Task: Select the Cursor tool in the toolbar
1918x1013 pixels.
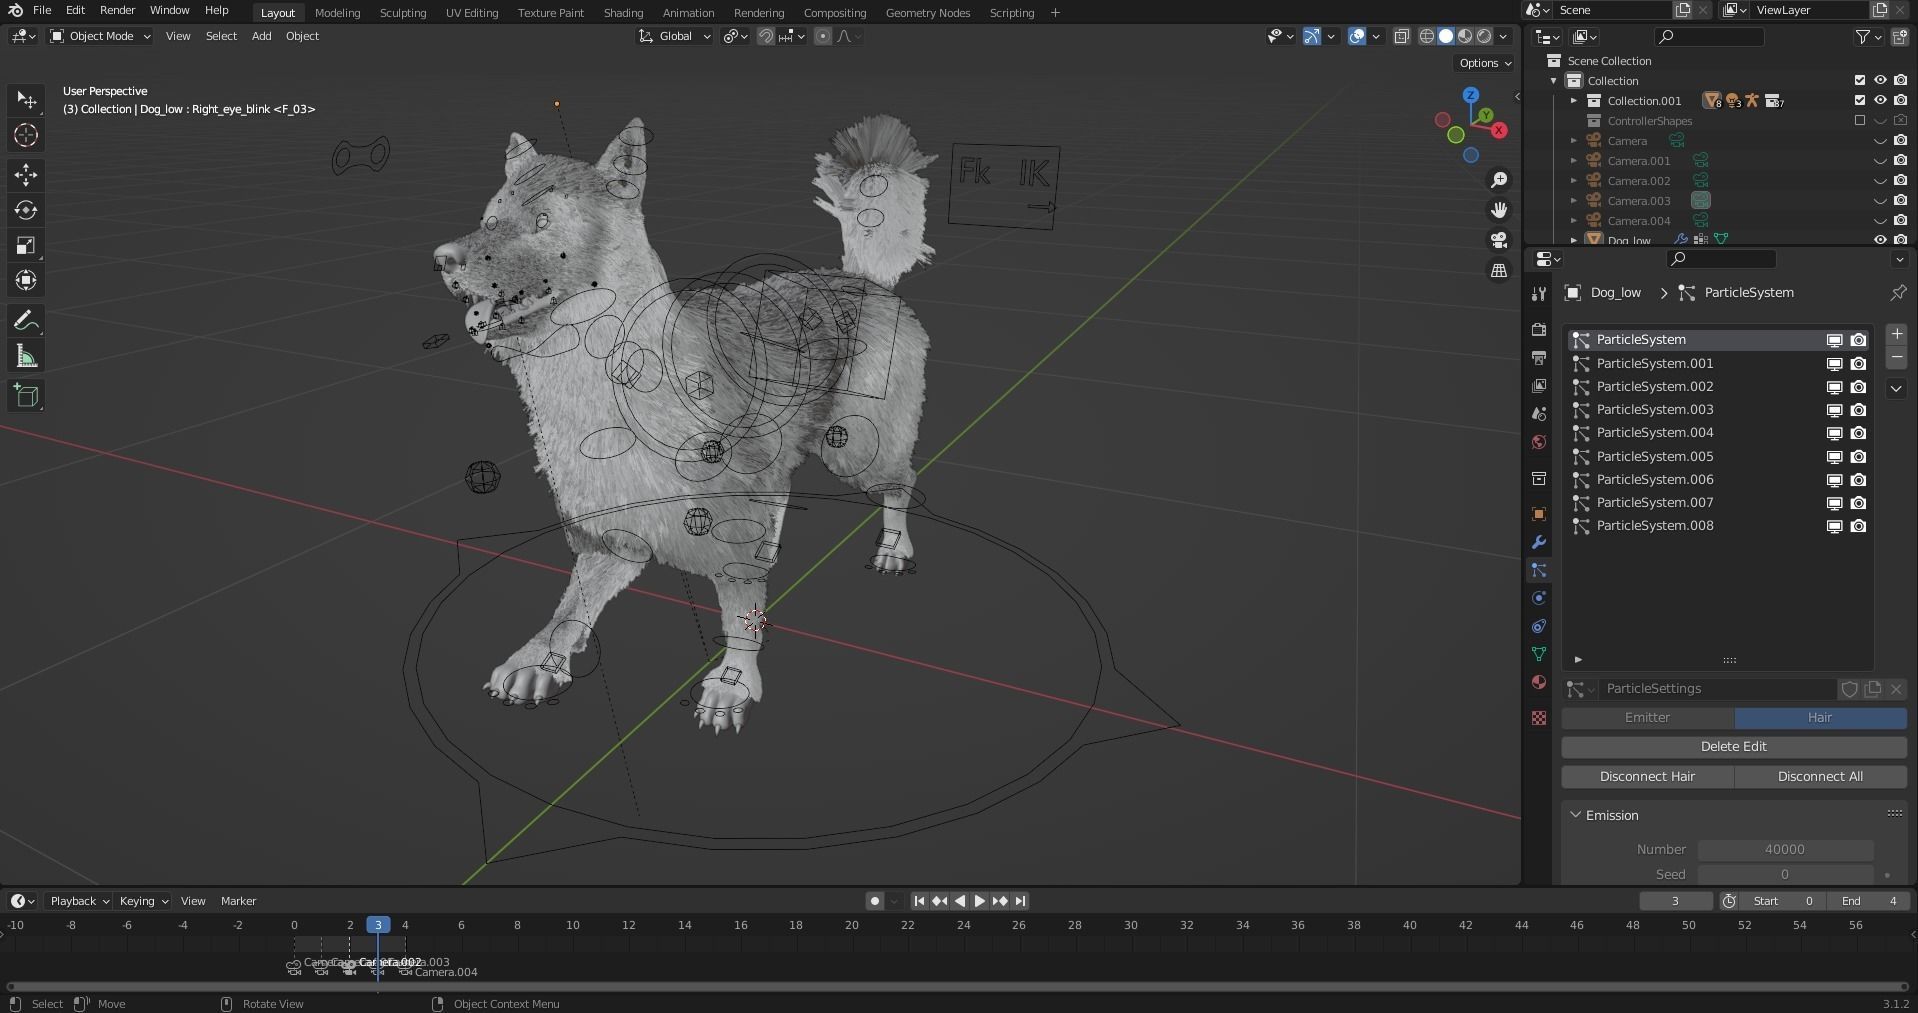Action: (26, 135)
